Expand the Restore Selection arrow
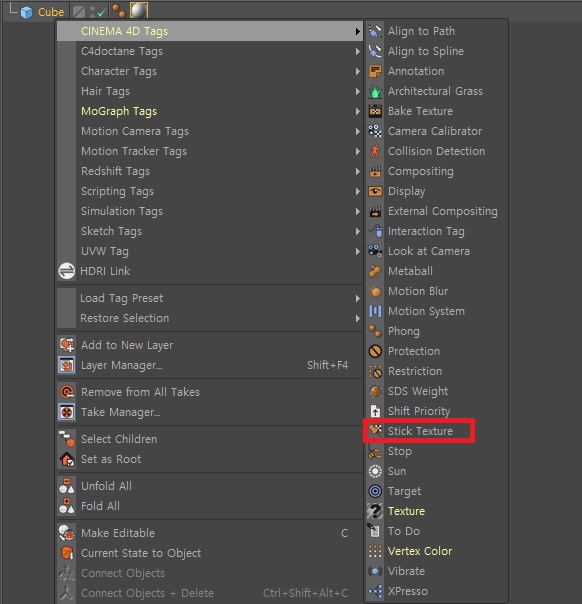582x604 pixels. click(x=358, y=319)
